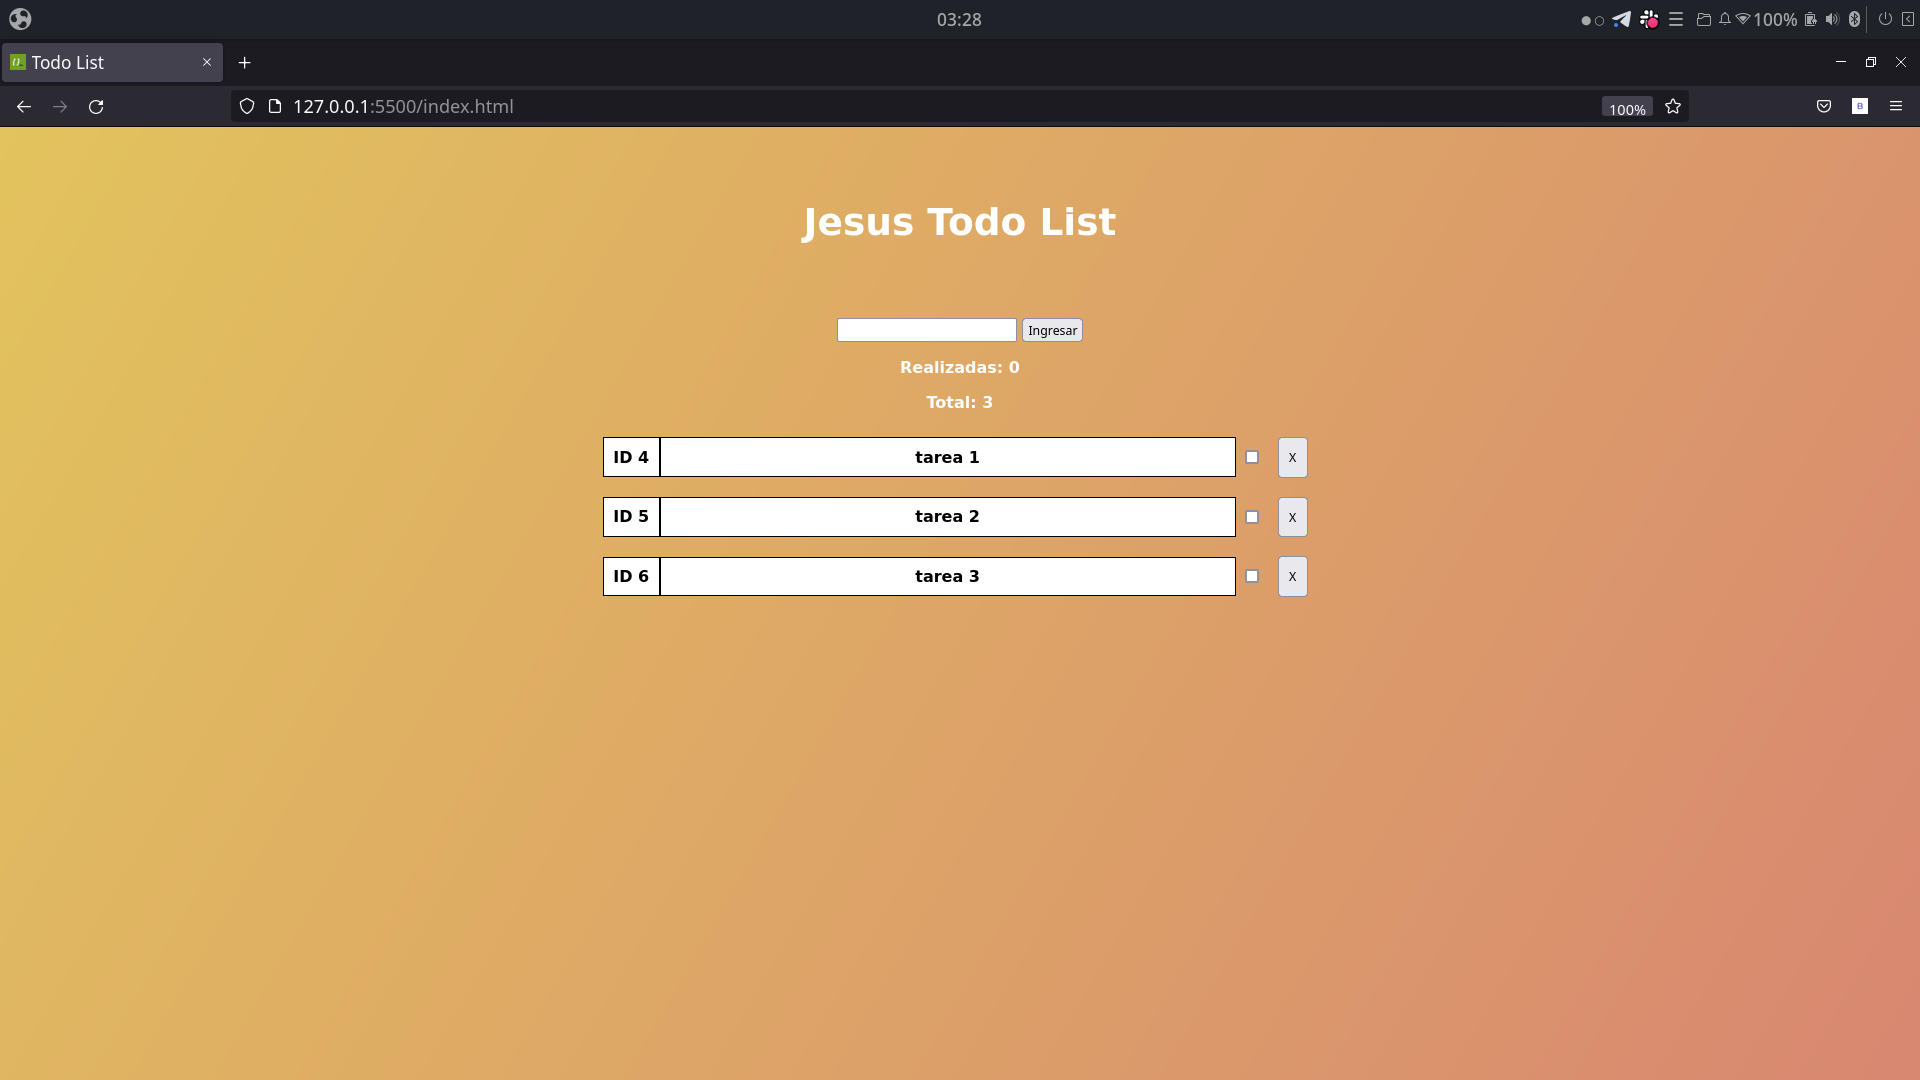
Task: Click the 'ID 4' cell
Action: 631,457
